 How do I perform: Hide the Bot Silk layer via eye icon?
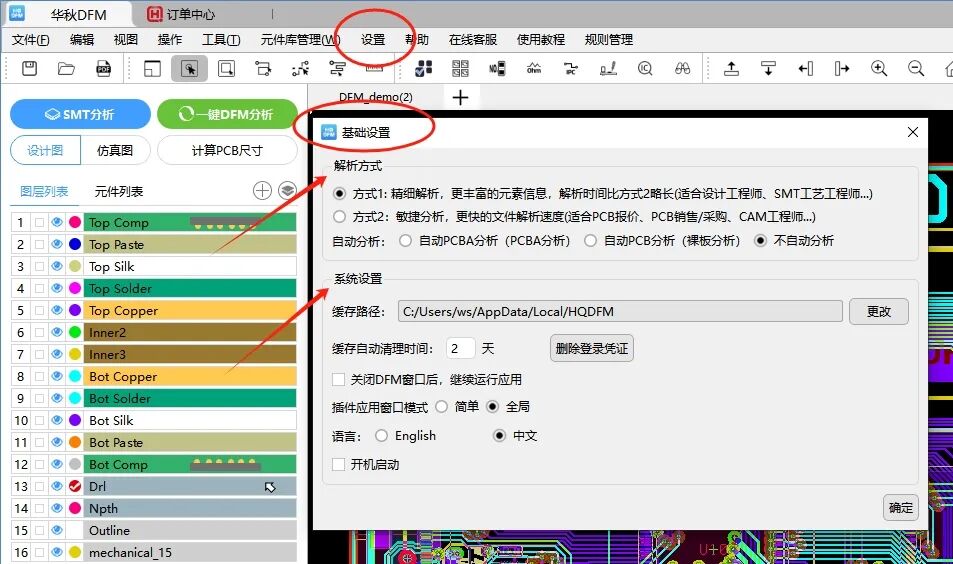tap(57, 420)
